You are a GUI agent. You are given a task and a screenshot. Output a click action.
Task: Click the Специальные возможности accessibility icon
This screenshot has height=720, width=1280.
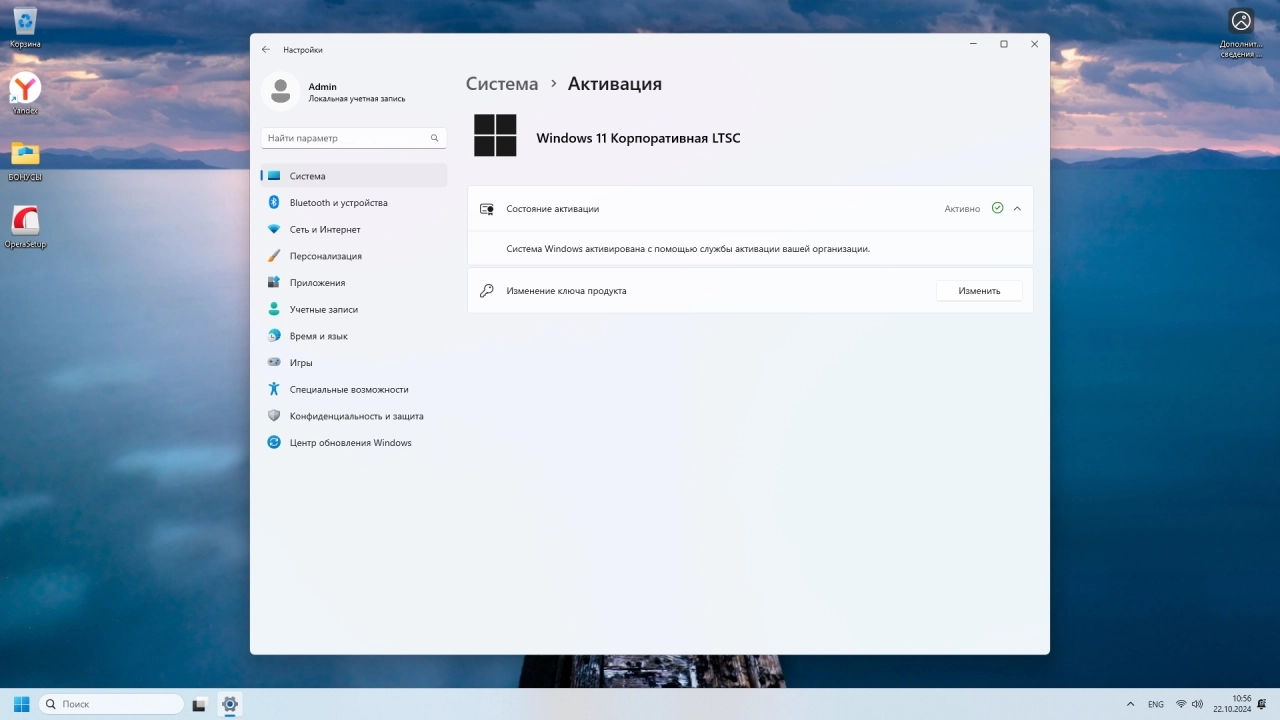point(274,389)
